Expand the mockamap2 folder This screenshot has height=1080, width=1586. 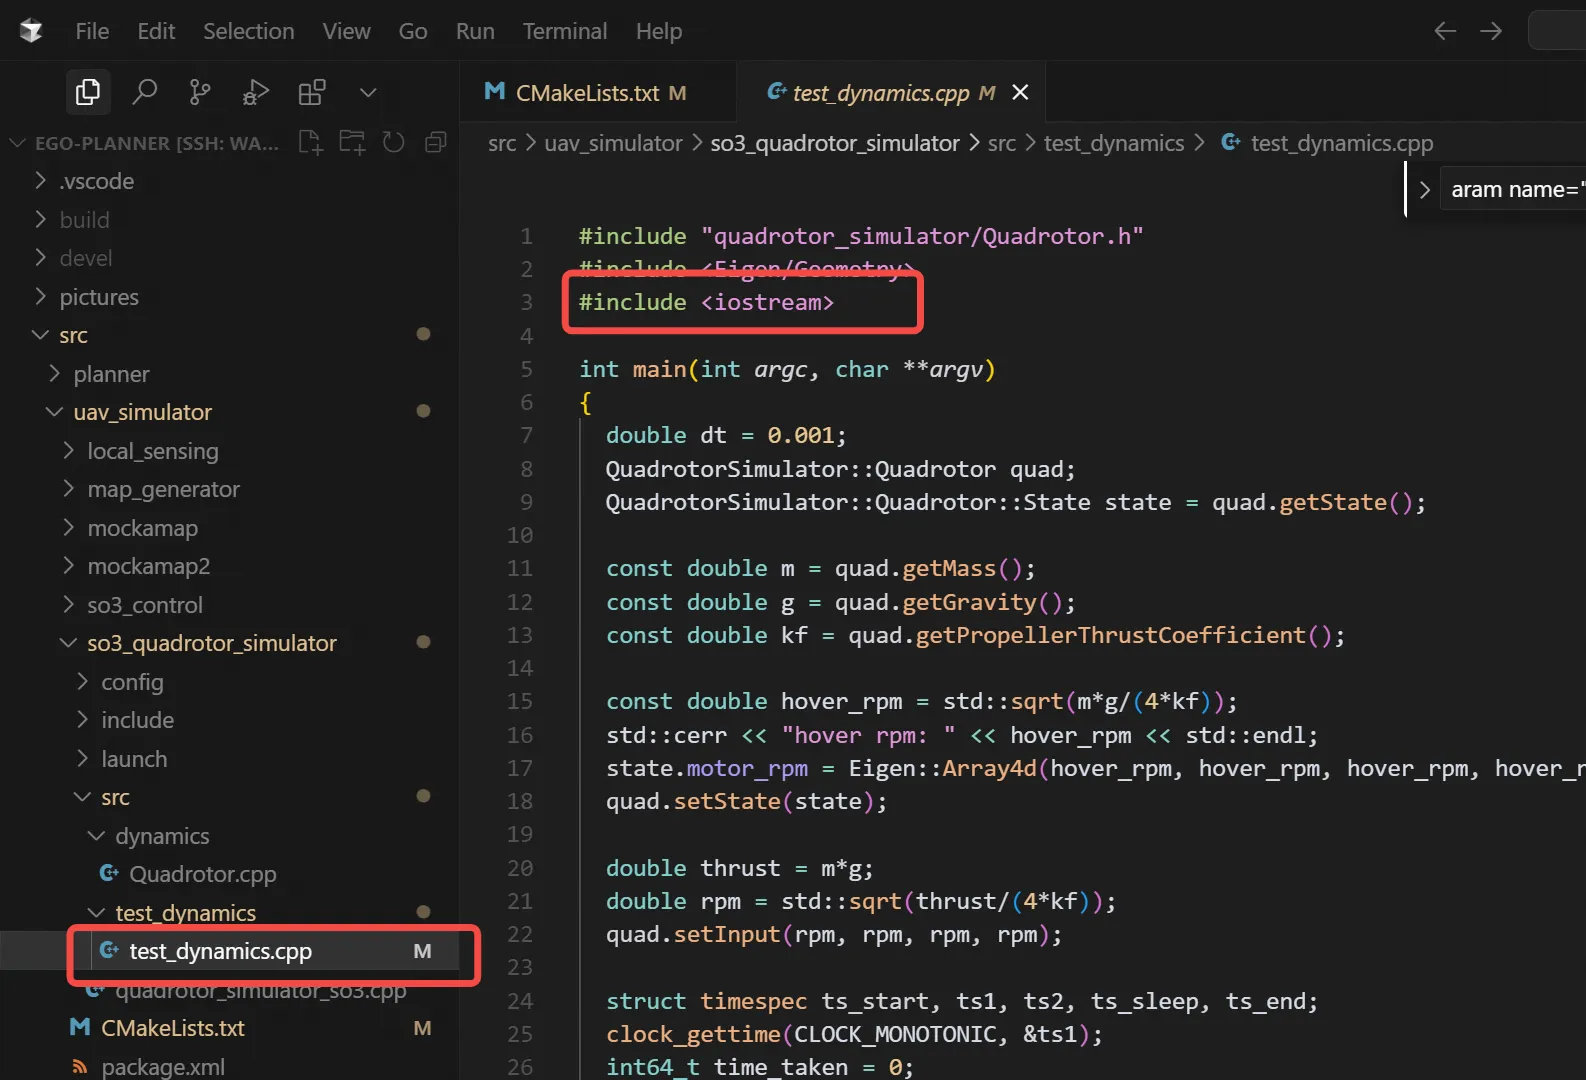pyautogui.click(x=148, y=566)
